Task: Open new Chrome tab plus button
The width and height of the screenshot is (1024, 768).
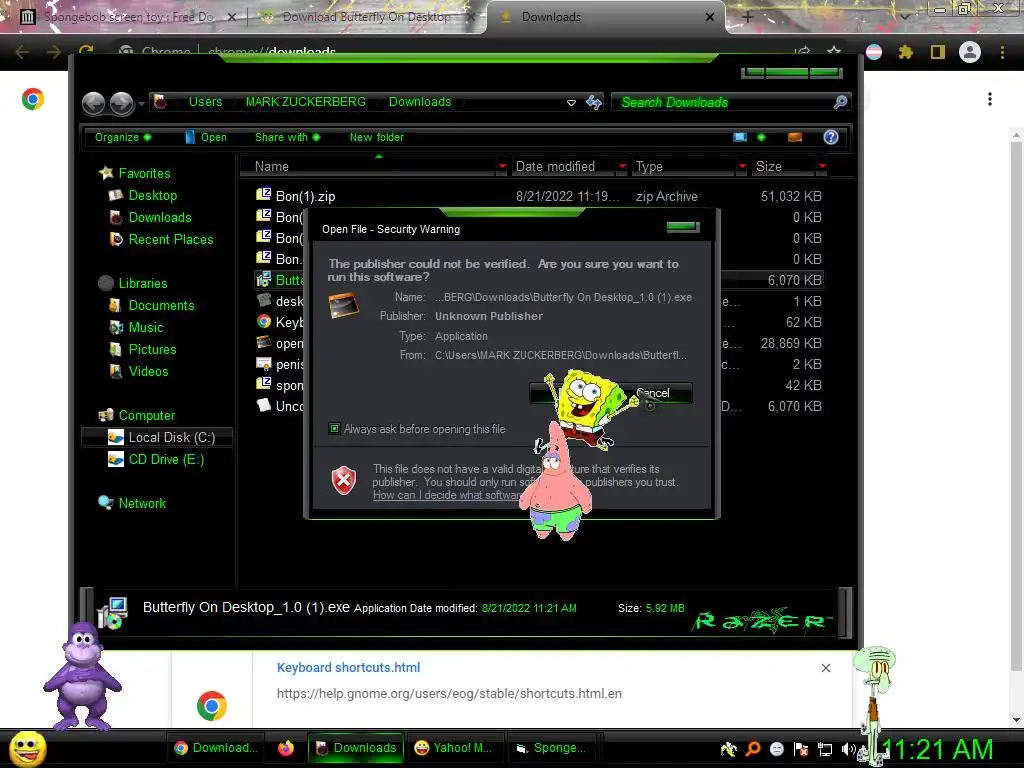Action: (x=748, y=17)
